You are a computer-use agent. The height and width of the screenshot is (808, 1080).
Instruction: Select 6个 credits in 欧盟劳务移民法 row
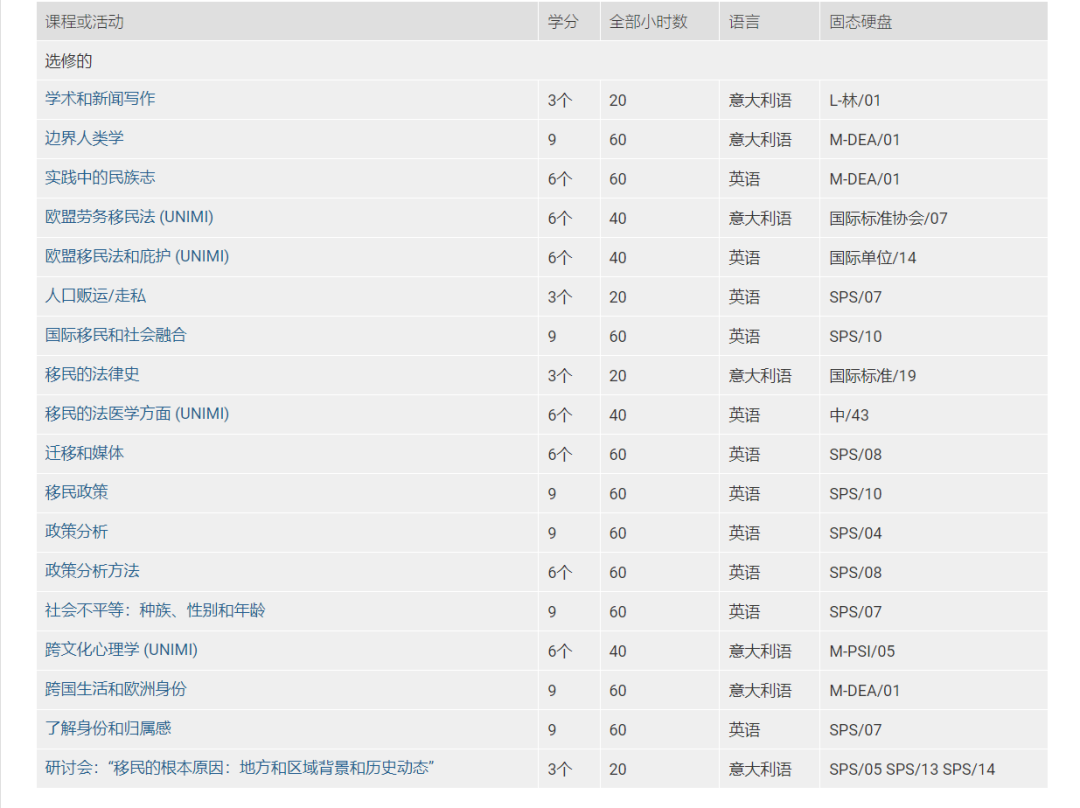tap(559, 218)
